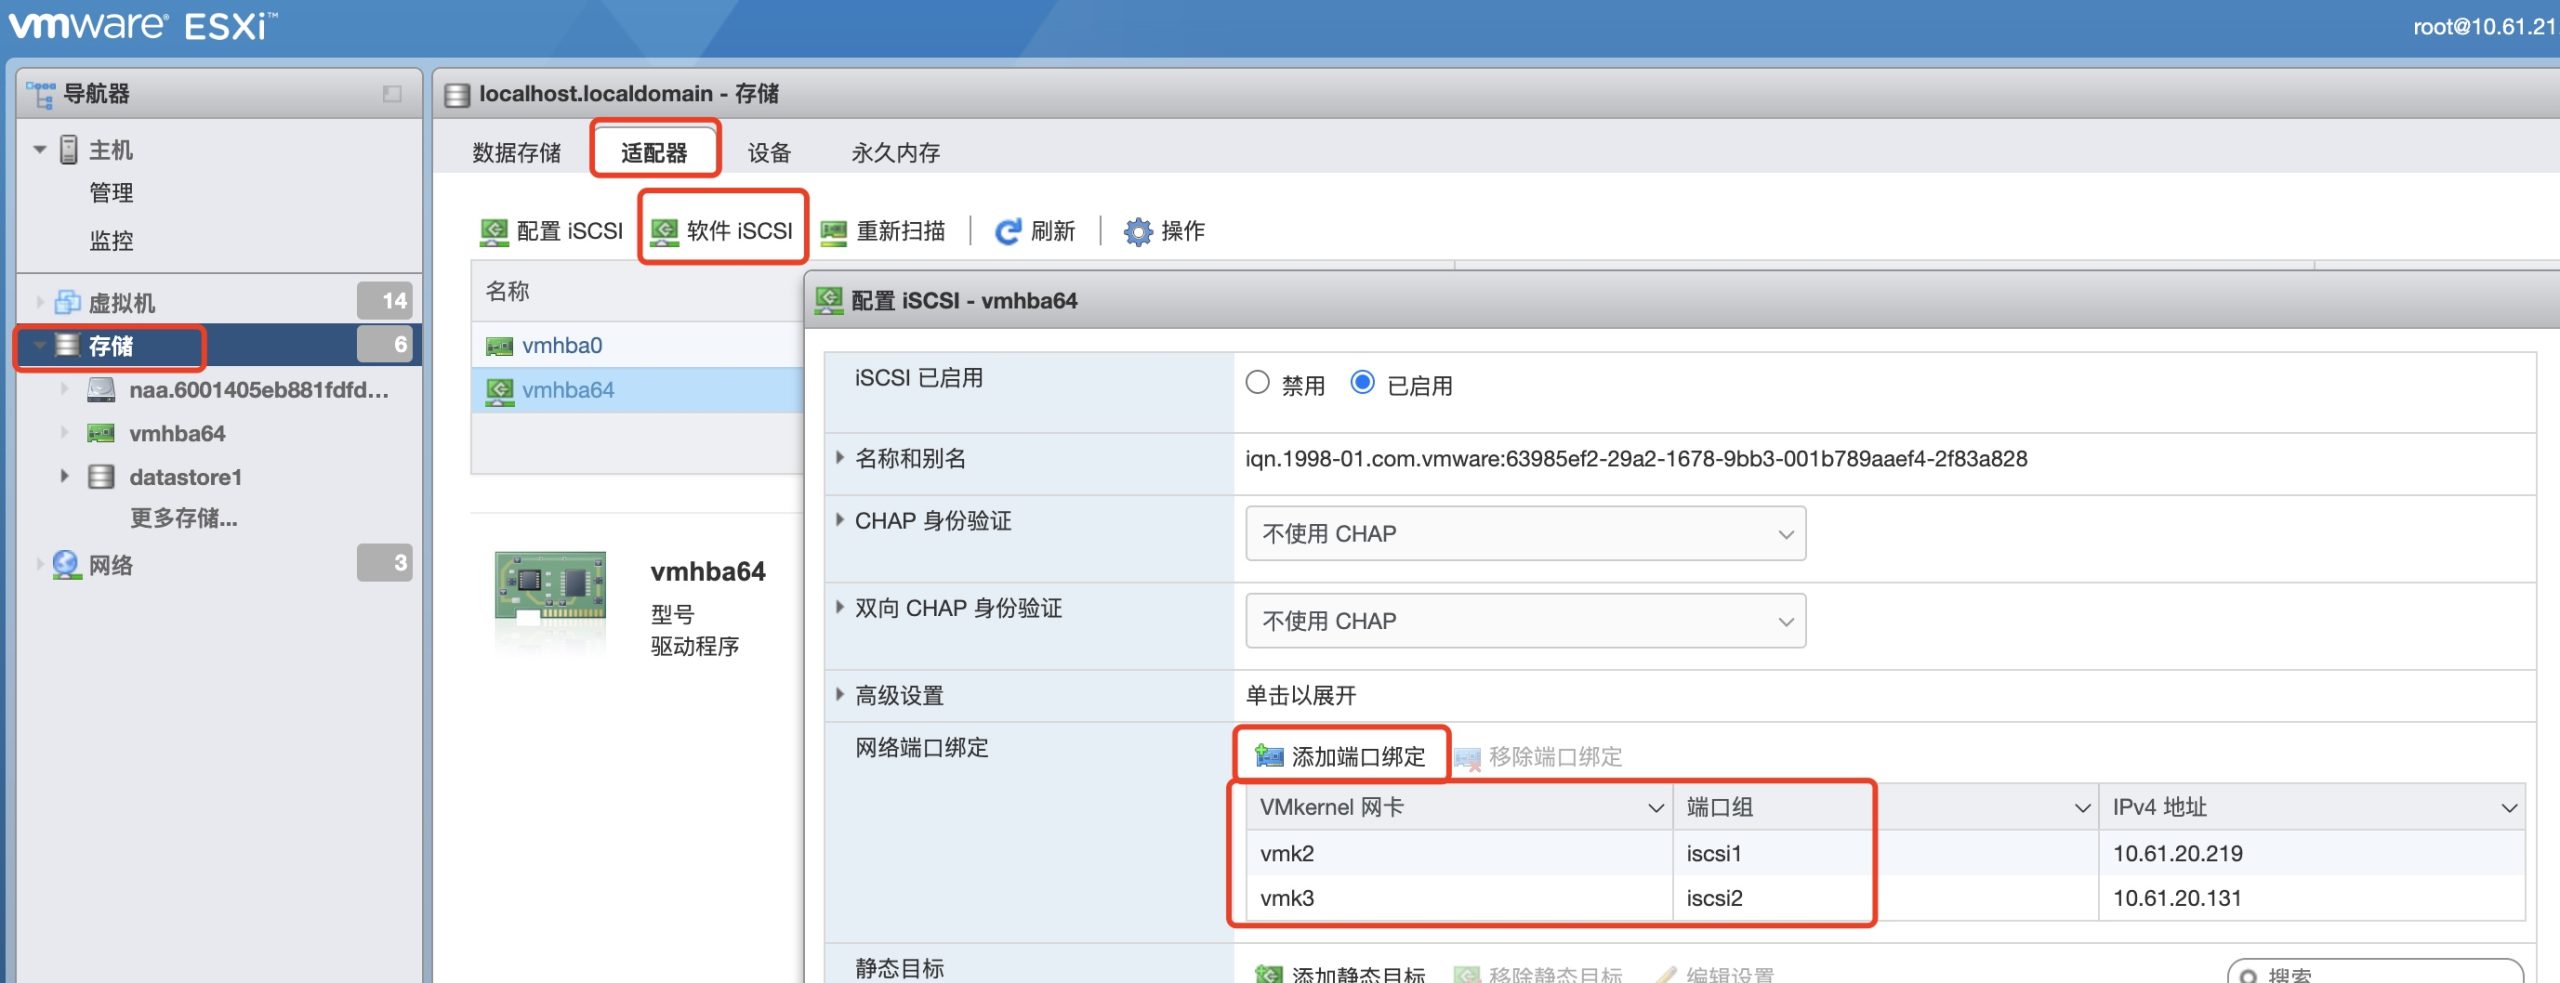
Task: Switch to the 永久内存 tab
Action: (896, 152)
